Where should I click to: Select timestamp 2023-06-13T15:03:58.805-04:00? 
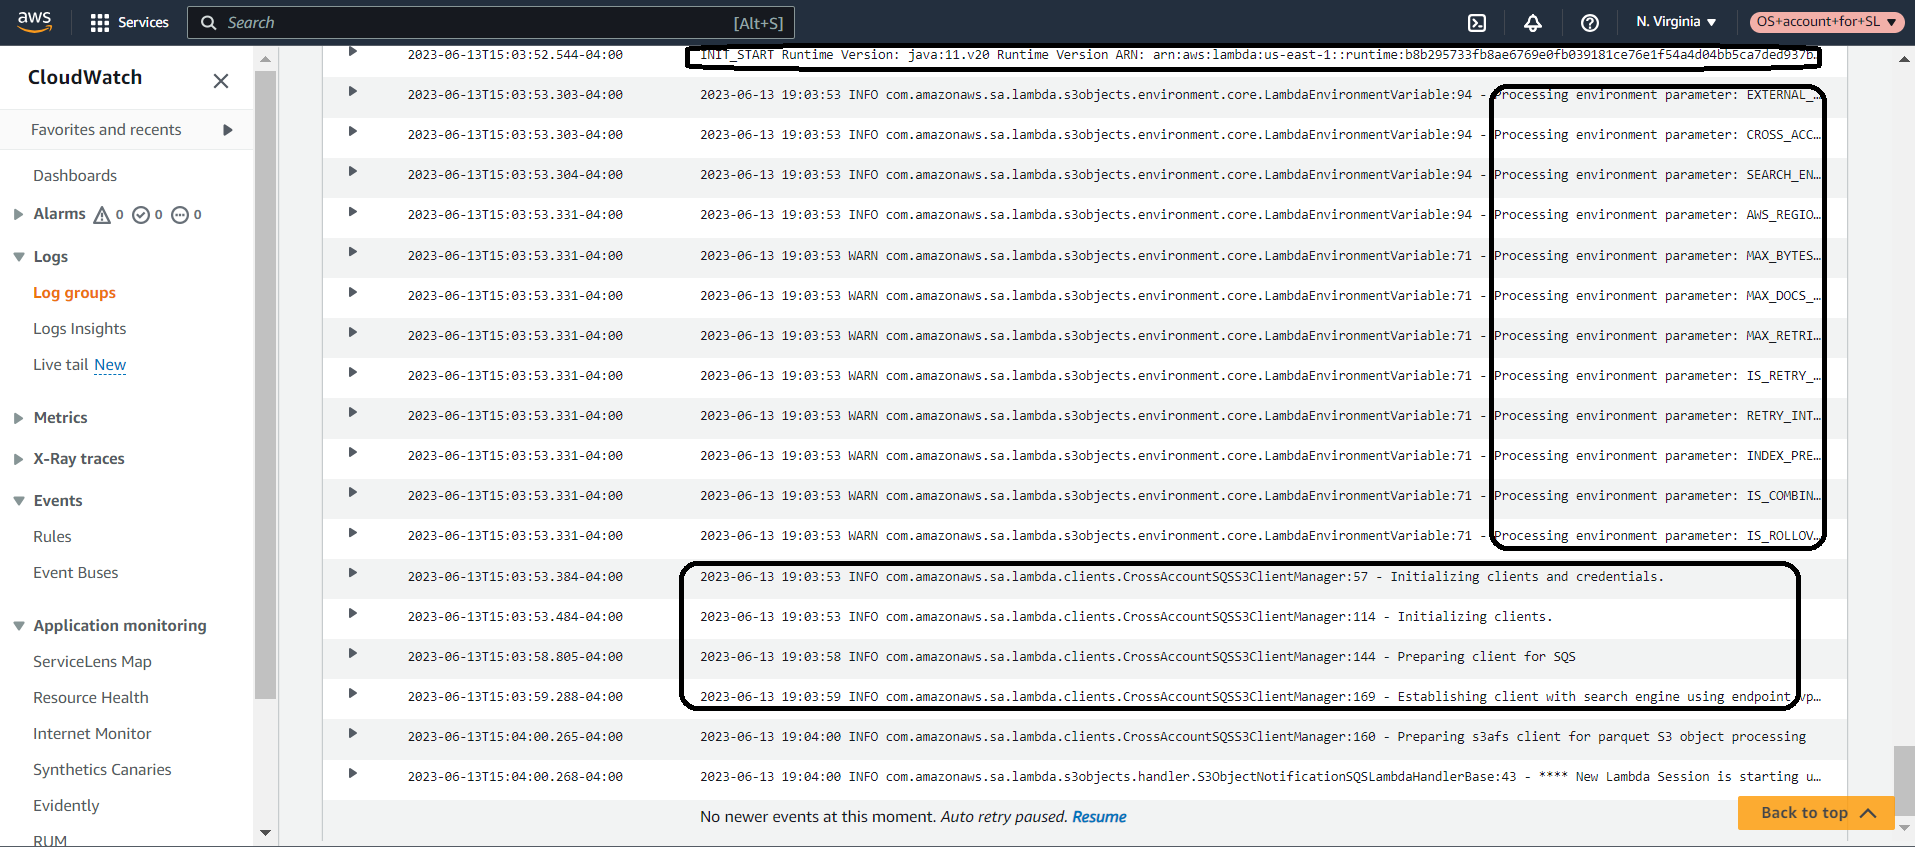[515, 657]
